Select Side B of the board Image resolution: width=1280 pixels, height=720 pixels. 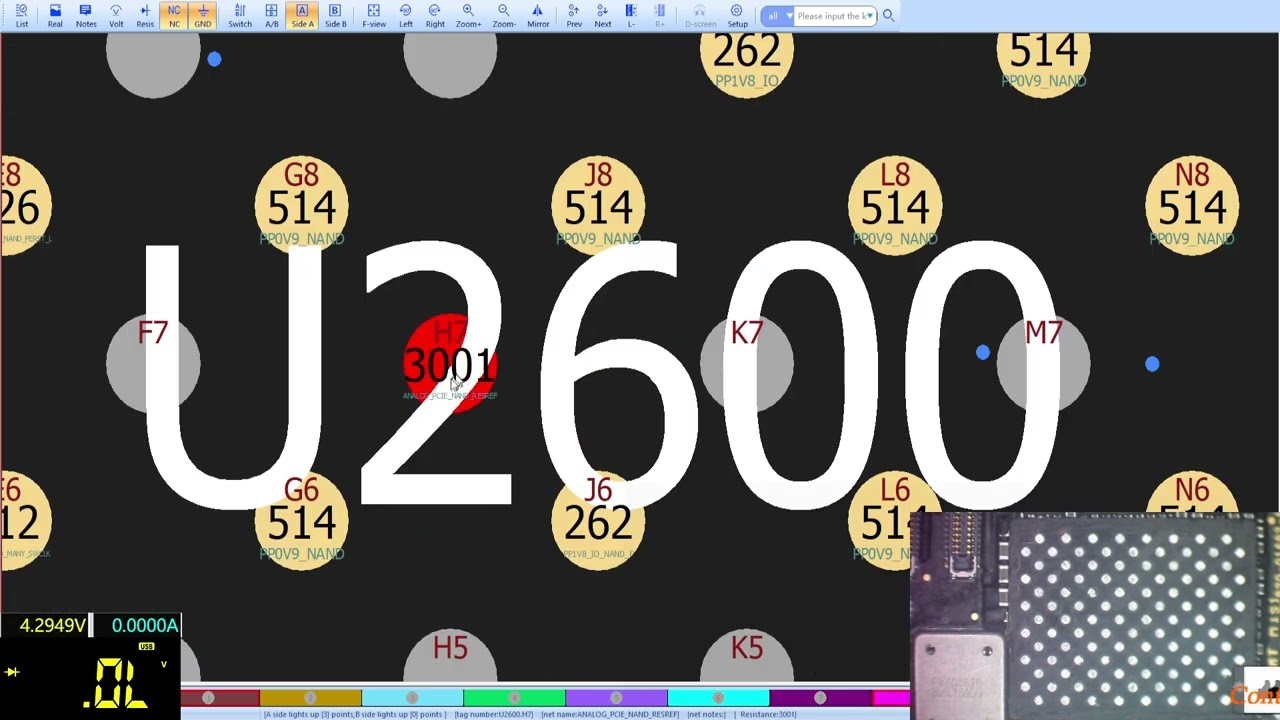pos(335,15)
